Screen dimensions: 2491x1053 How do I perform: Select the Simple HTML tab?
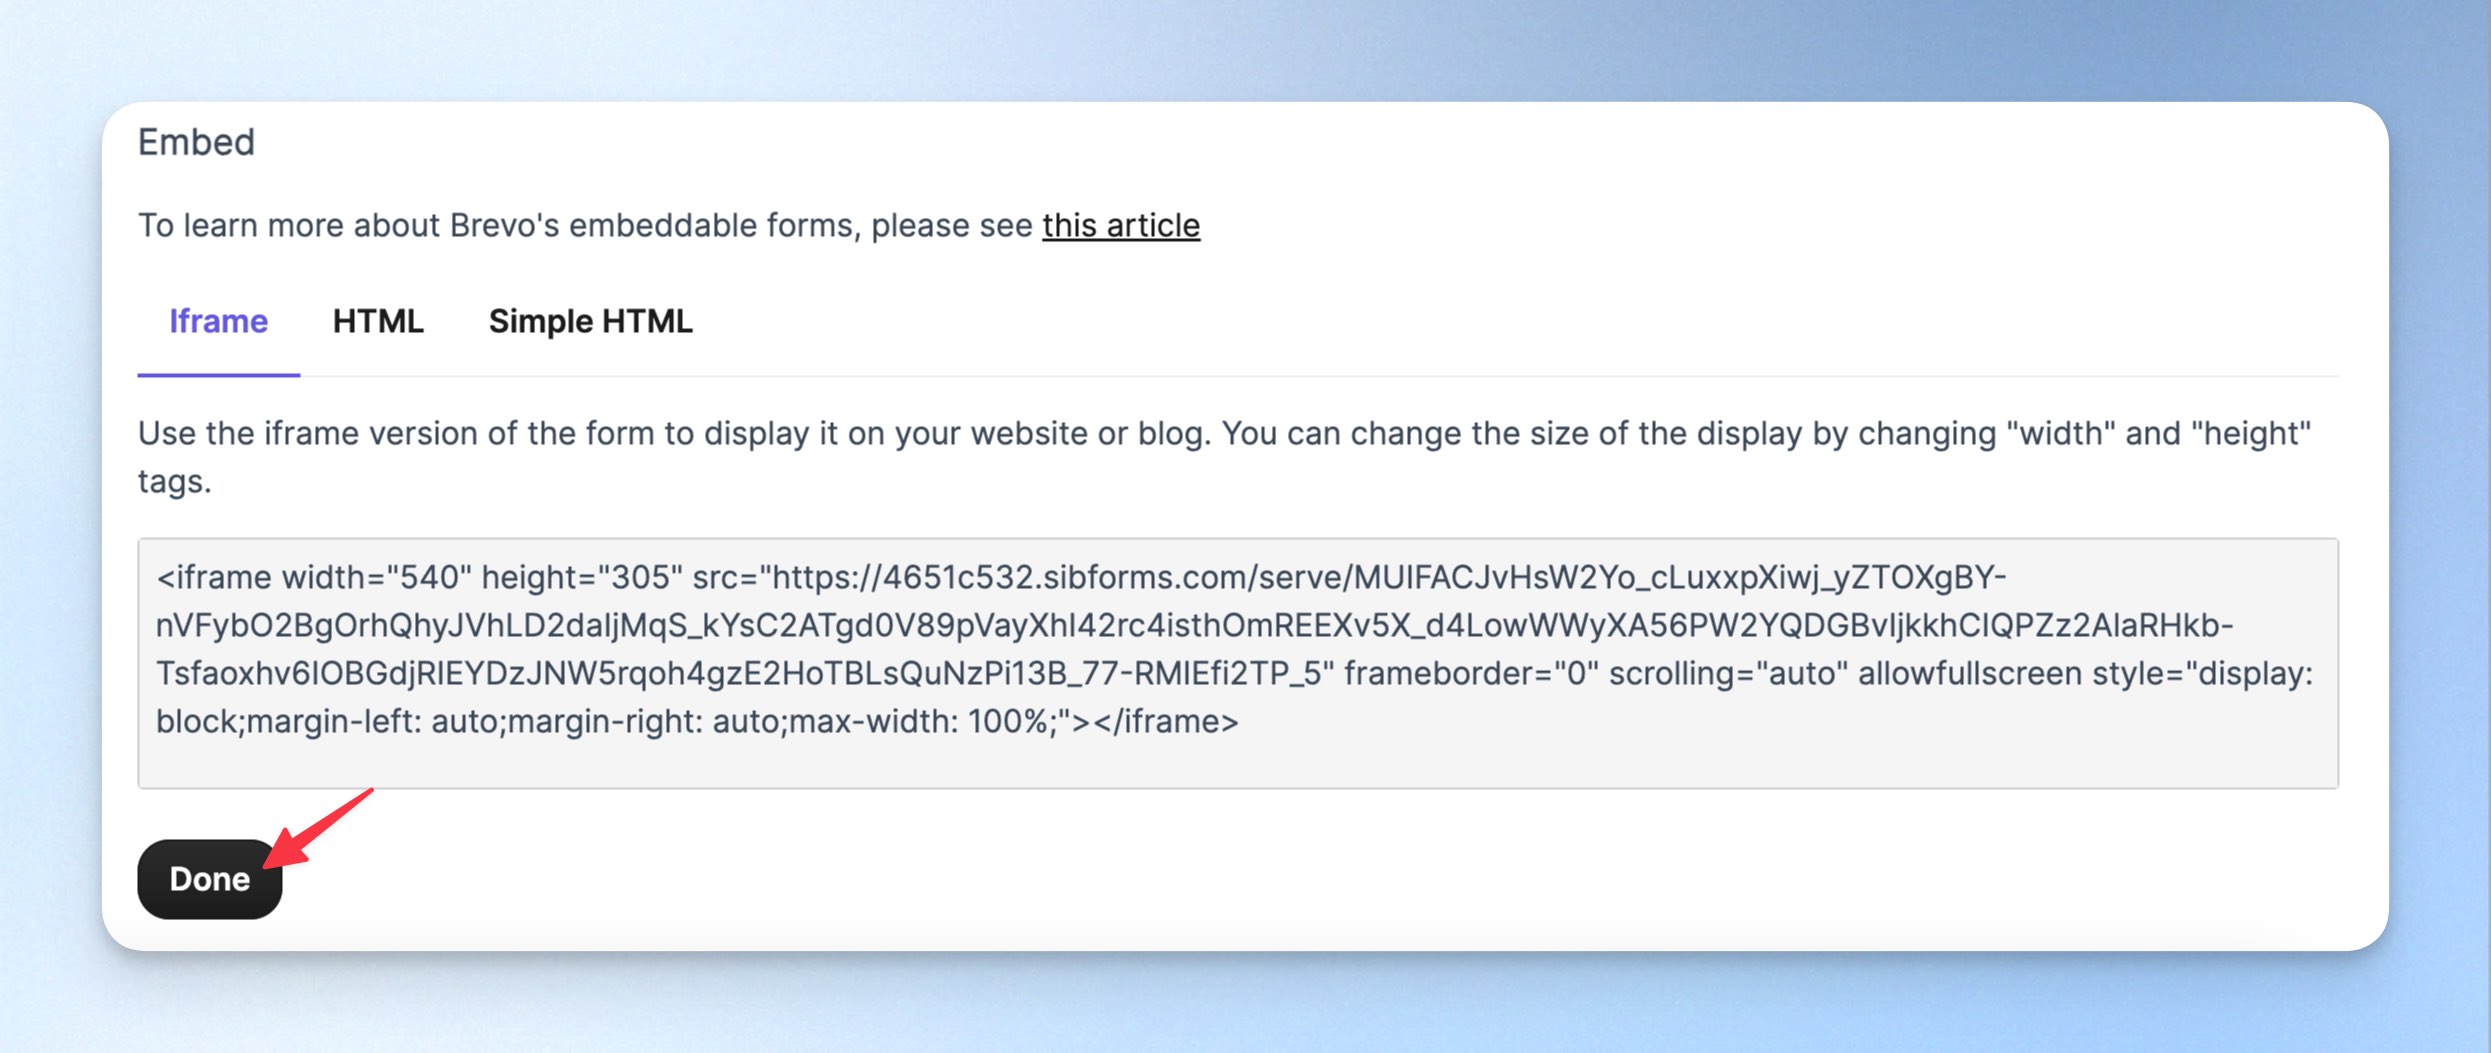point(590,321)
